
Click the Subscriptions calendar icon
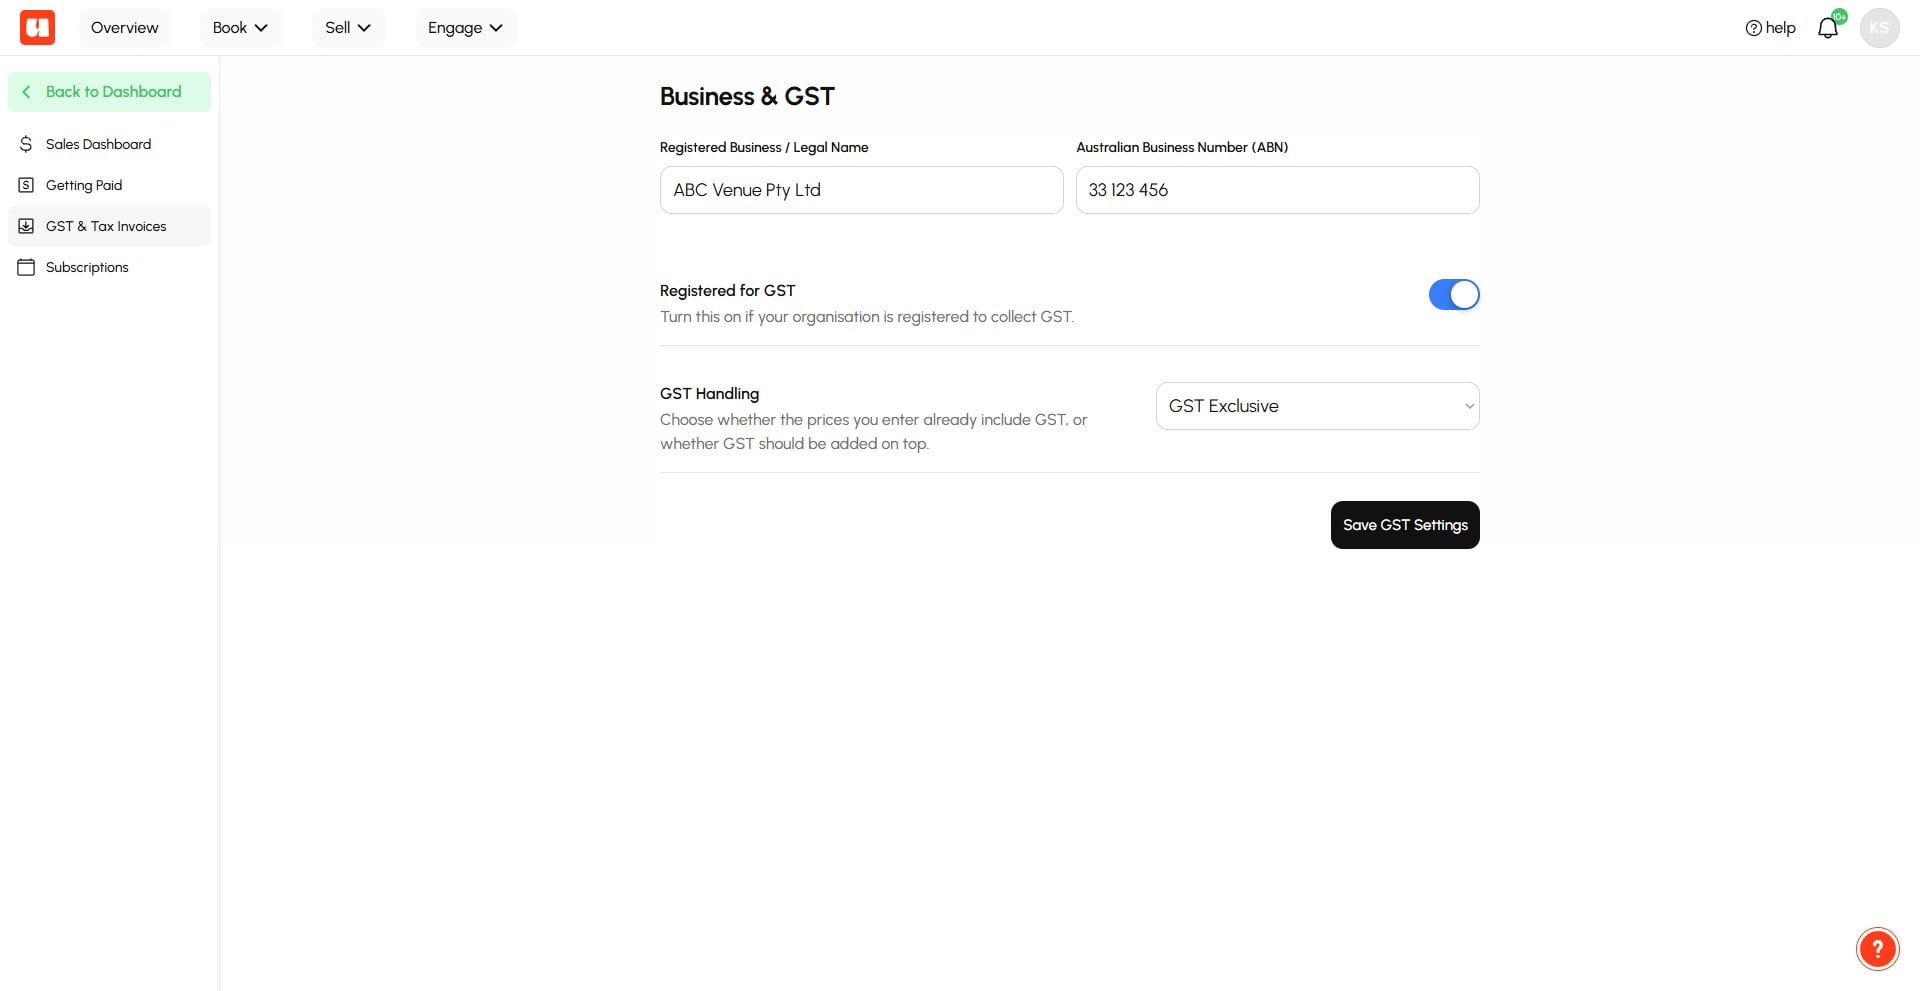coord(26,267)
